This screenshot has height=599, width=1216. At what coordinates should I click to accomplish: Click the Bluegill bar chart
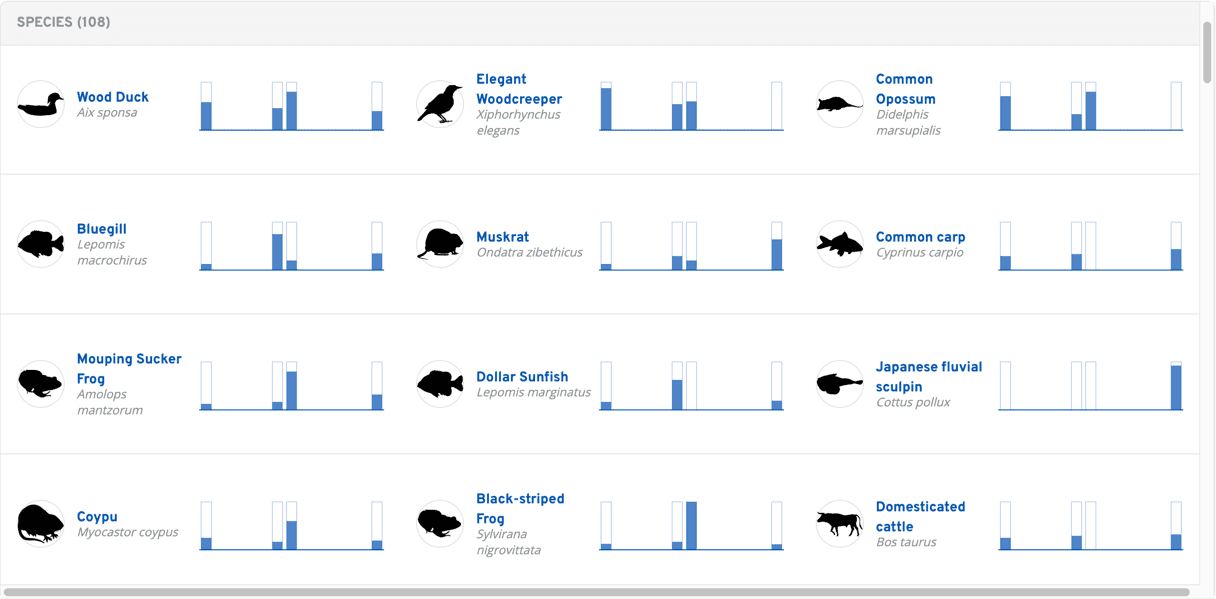point(290,244)
